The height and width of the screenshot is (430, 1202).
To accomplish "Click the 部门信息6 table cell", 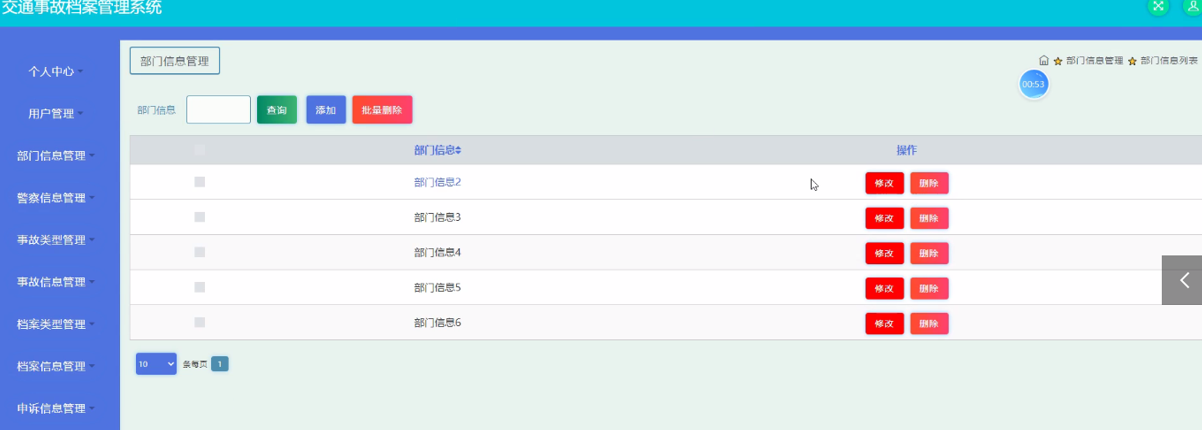I will coord(437,322).
